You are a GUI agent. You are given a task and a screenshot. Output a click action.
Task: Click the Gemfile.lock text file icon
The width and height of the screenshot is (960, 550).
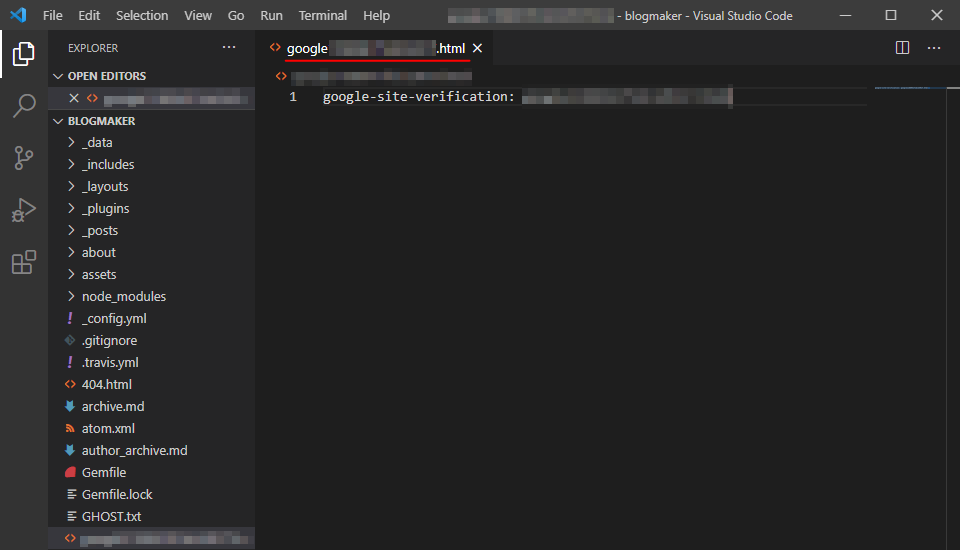click(72, 494)
